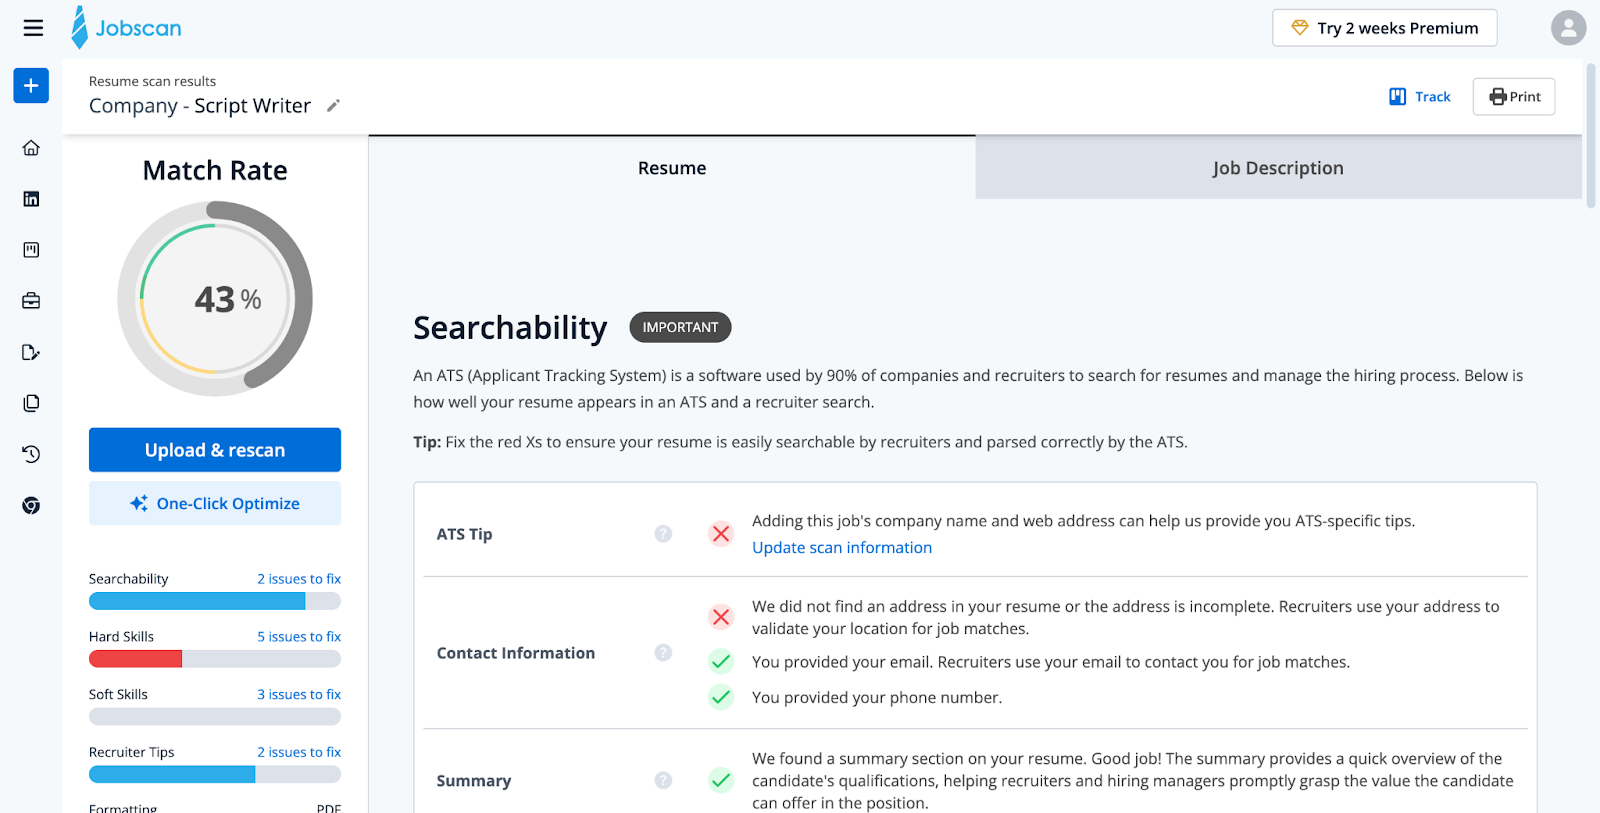Viewport: 1600px width, 813px height.
Task: Open the hamburger navigation menu
Action: point(33,28)
